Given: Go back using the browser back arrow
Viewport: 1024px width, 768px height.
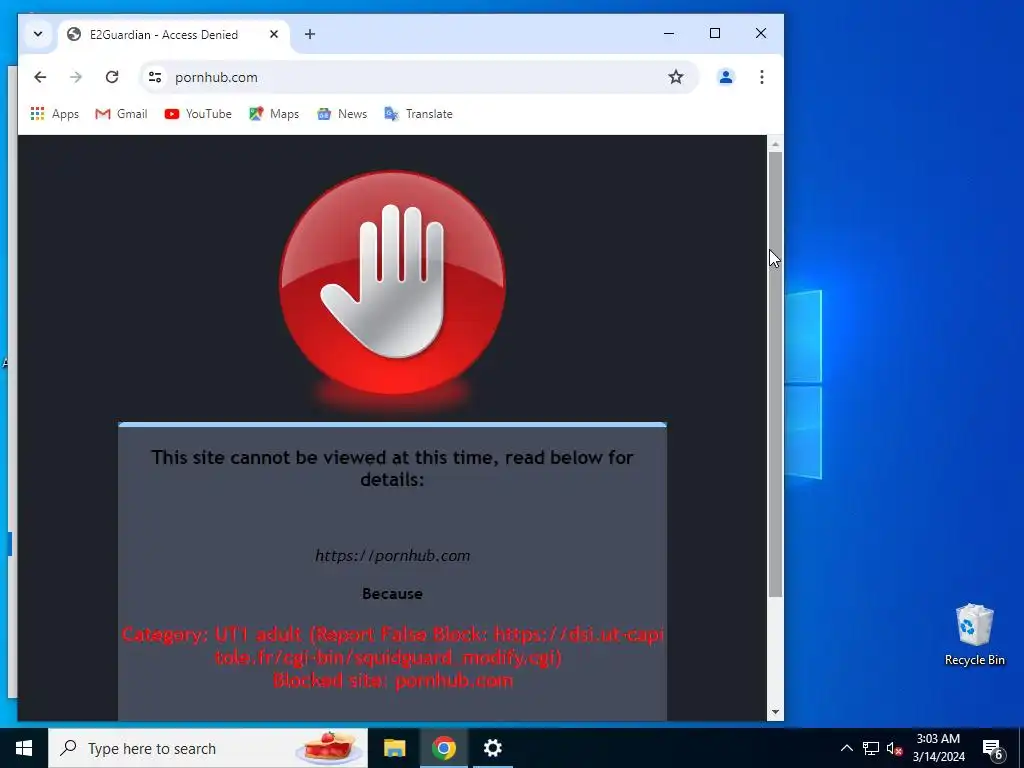Looking at the screenshot, I should pos(40,77).
